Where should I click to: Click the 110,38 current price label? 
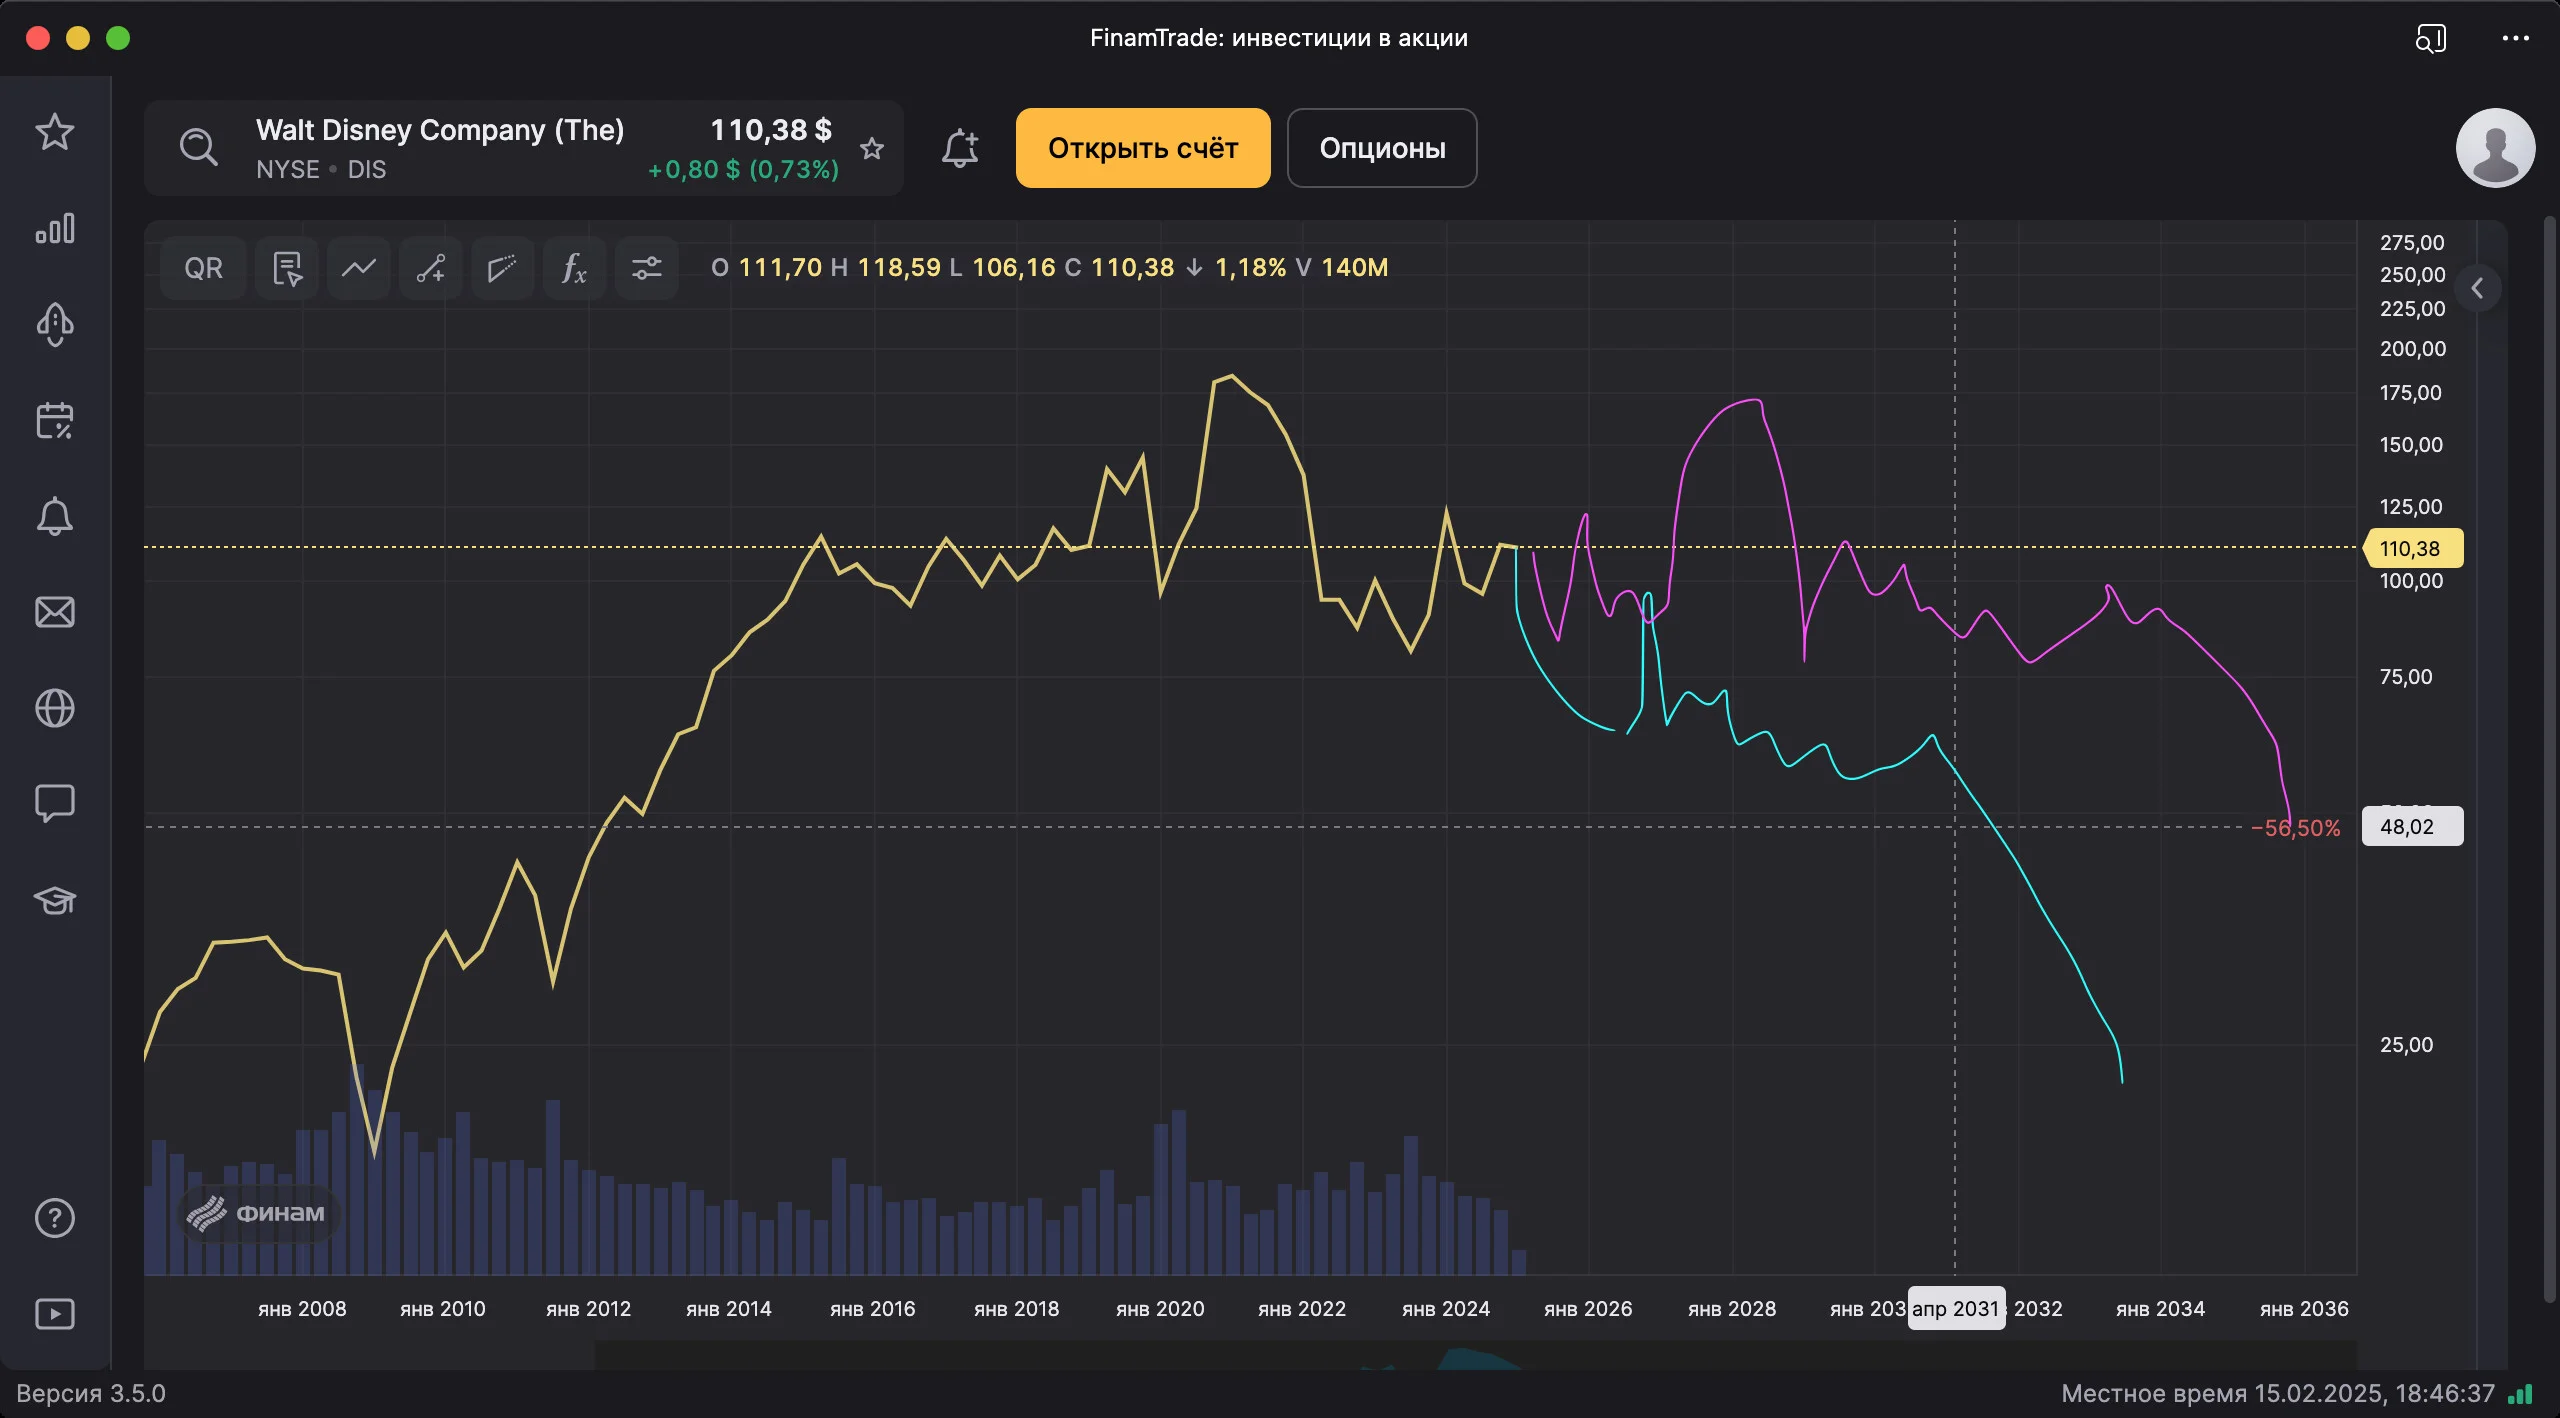[x=2412, y=548]
